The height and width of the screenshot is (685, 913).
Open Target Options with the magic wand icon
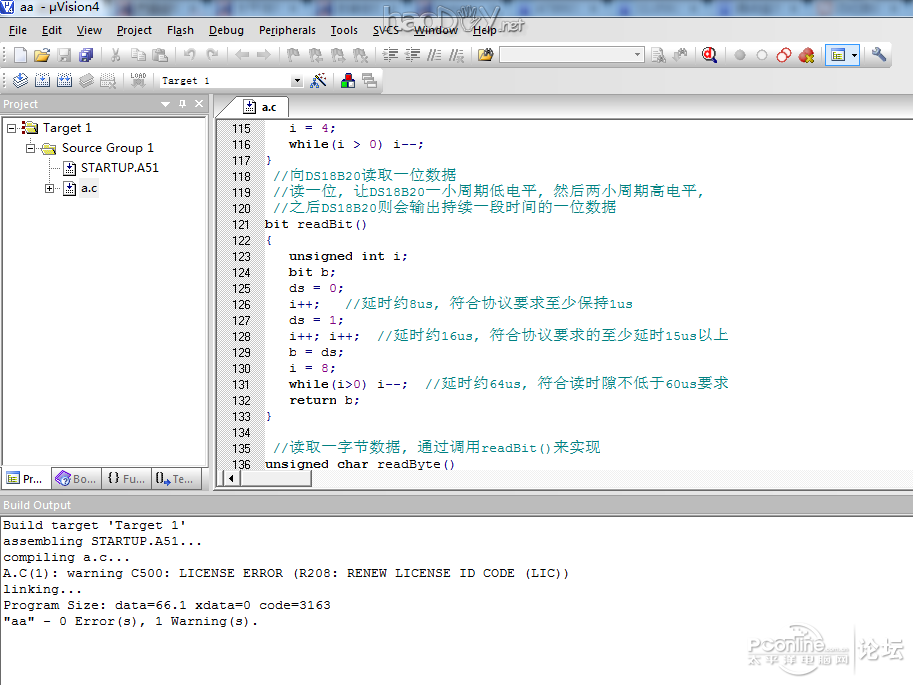[319, 81]
